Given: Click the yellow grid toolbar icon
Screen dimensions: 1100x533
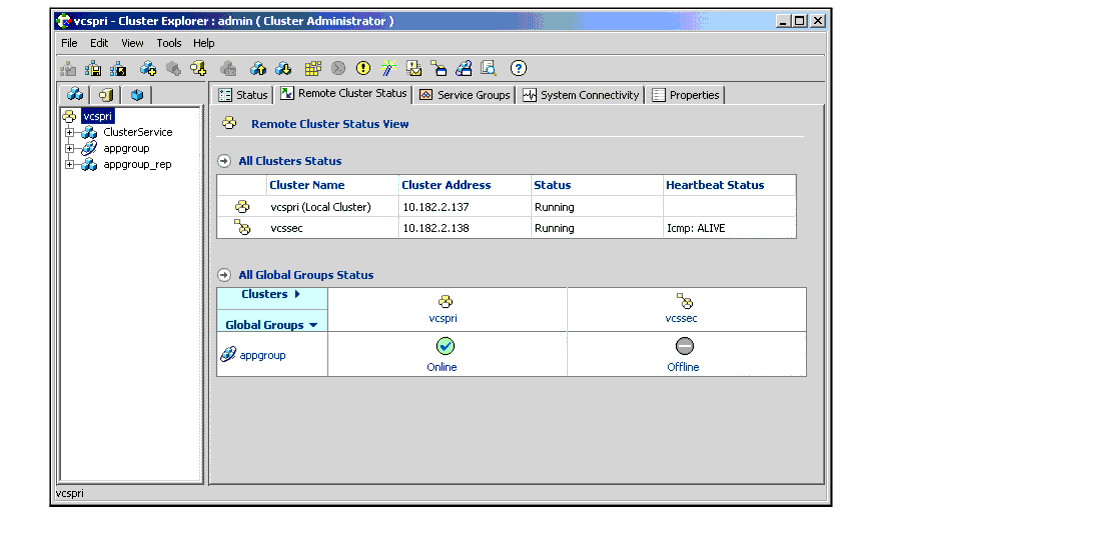Looking at the screenshot, I should coord(313,69).
